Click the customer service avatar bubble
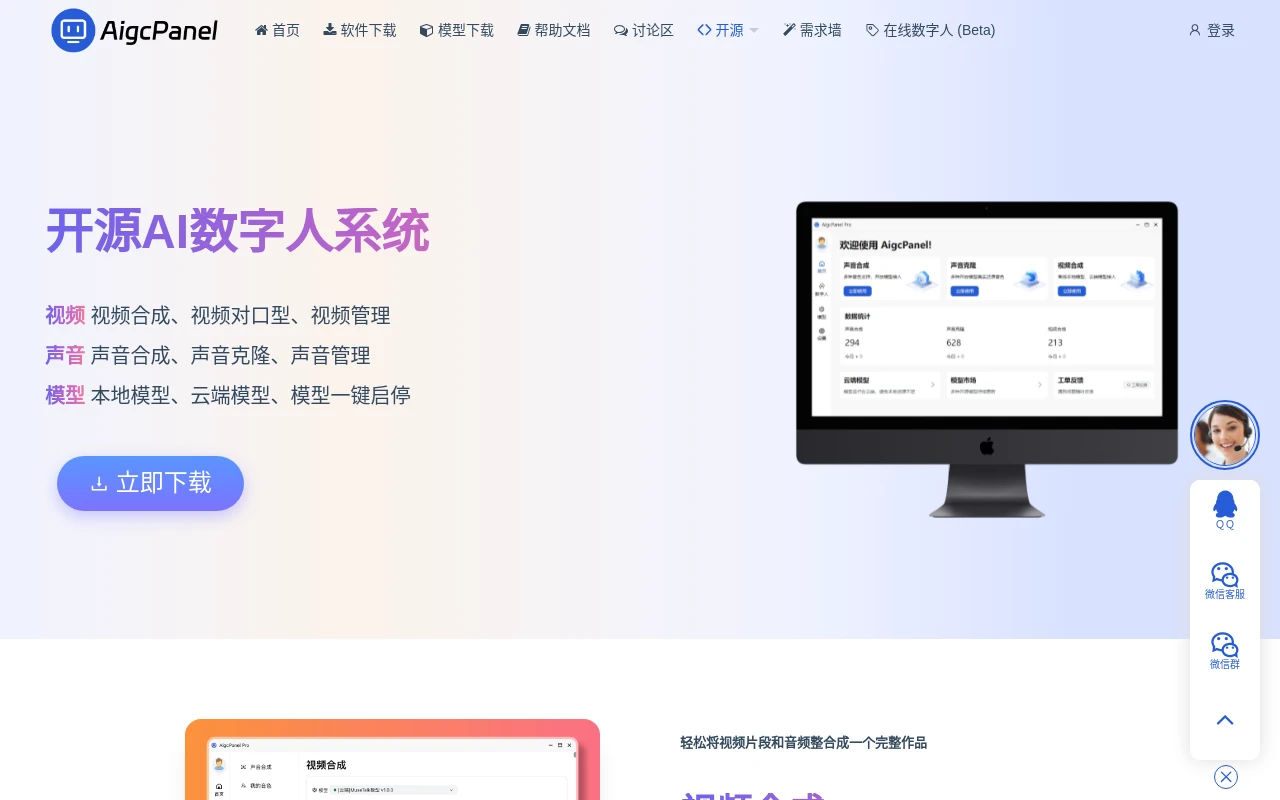The image size is (1280, 800). (1225, 434)
